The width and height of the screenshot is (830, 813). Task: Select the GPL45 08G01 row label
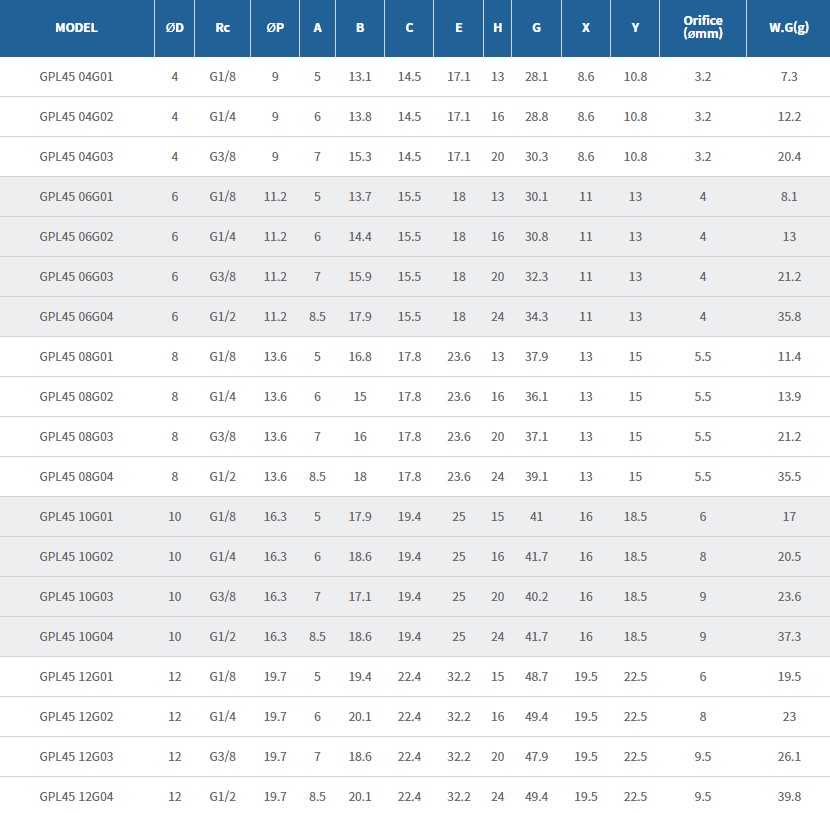[x=76, y=357]
